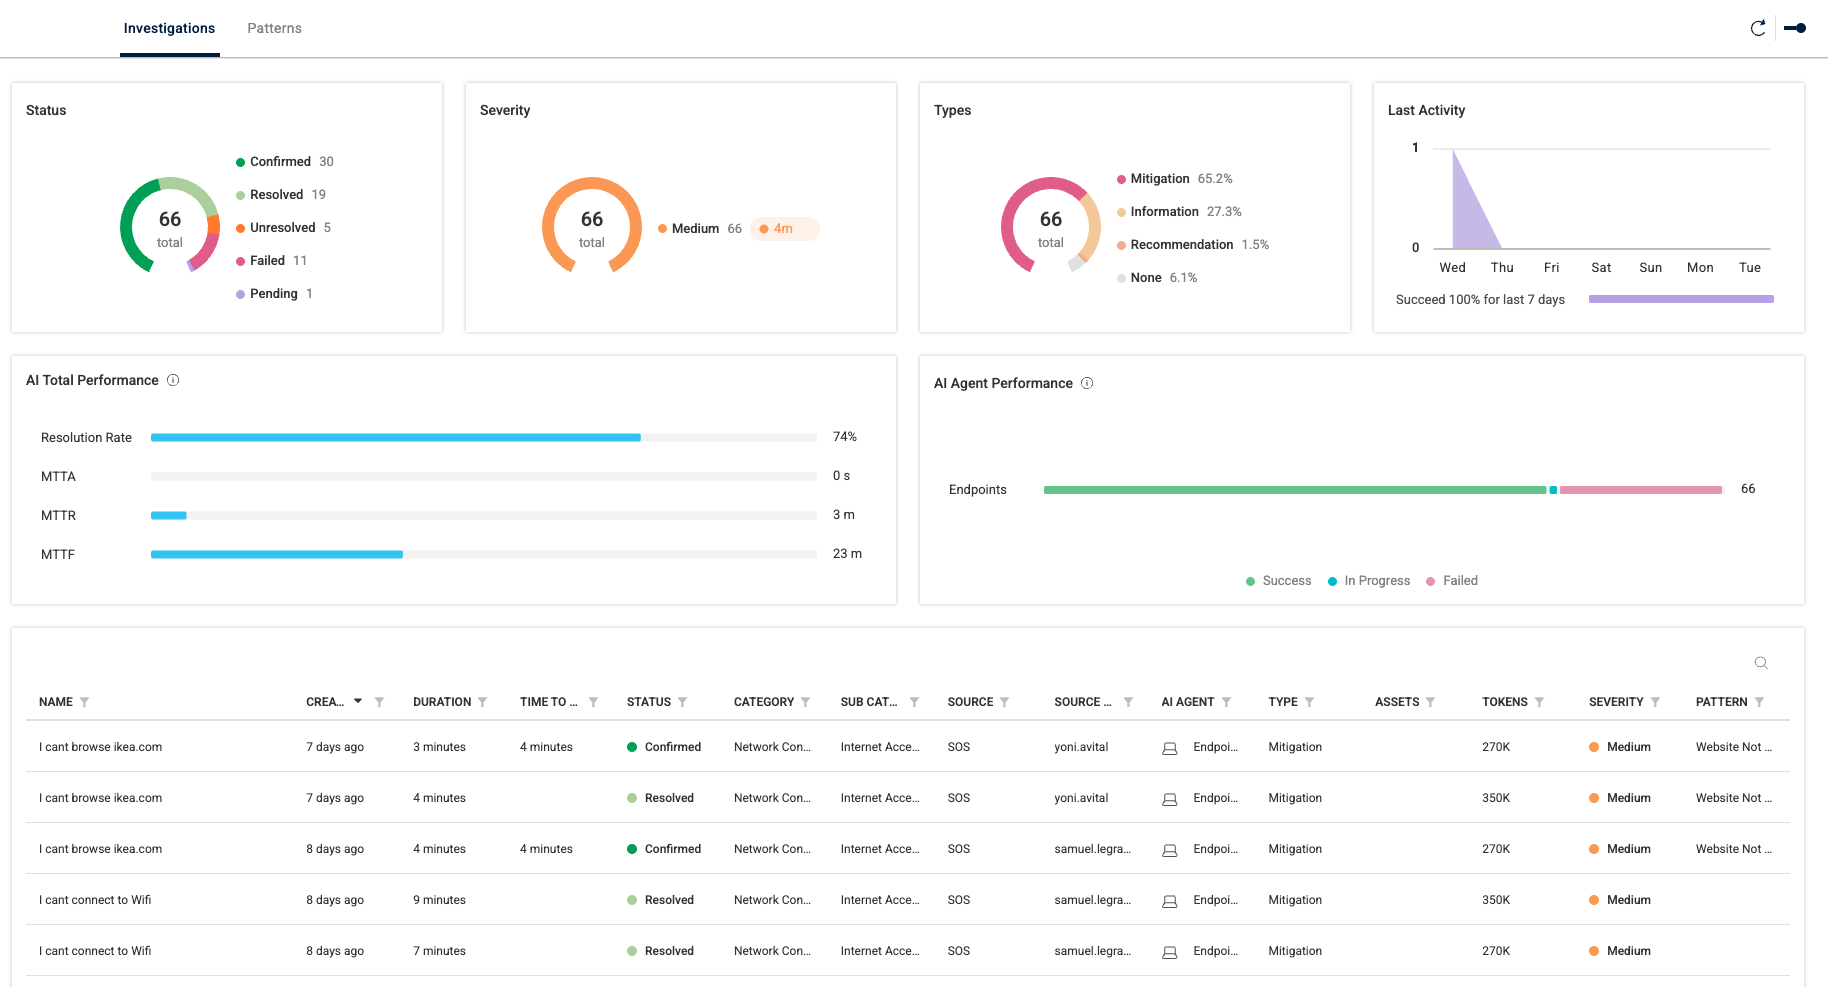Click the SEVERITY column filter icon
The width and height of the screenshot is (1828, 987).
pyautogui.click(x=1655, y=702)
